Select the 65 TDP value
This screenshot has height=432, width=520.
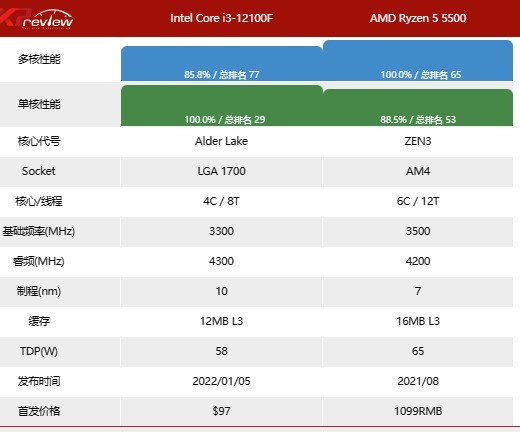418,351
